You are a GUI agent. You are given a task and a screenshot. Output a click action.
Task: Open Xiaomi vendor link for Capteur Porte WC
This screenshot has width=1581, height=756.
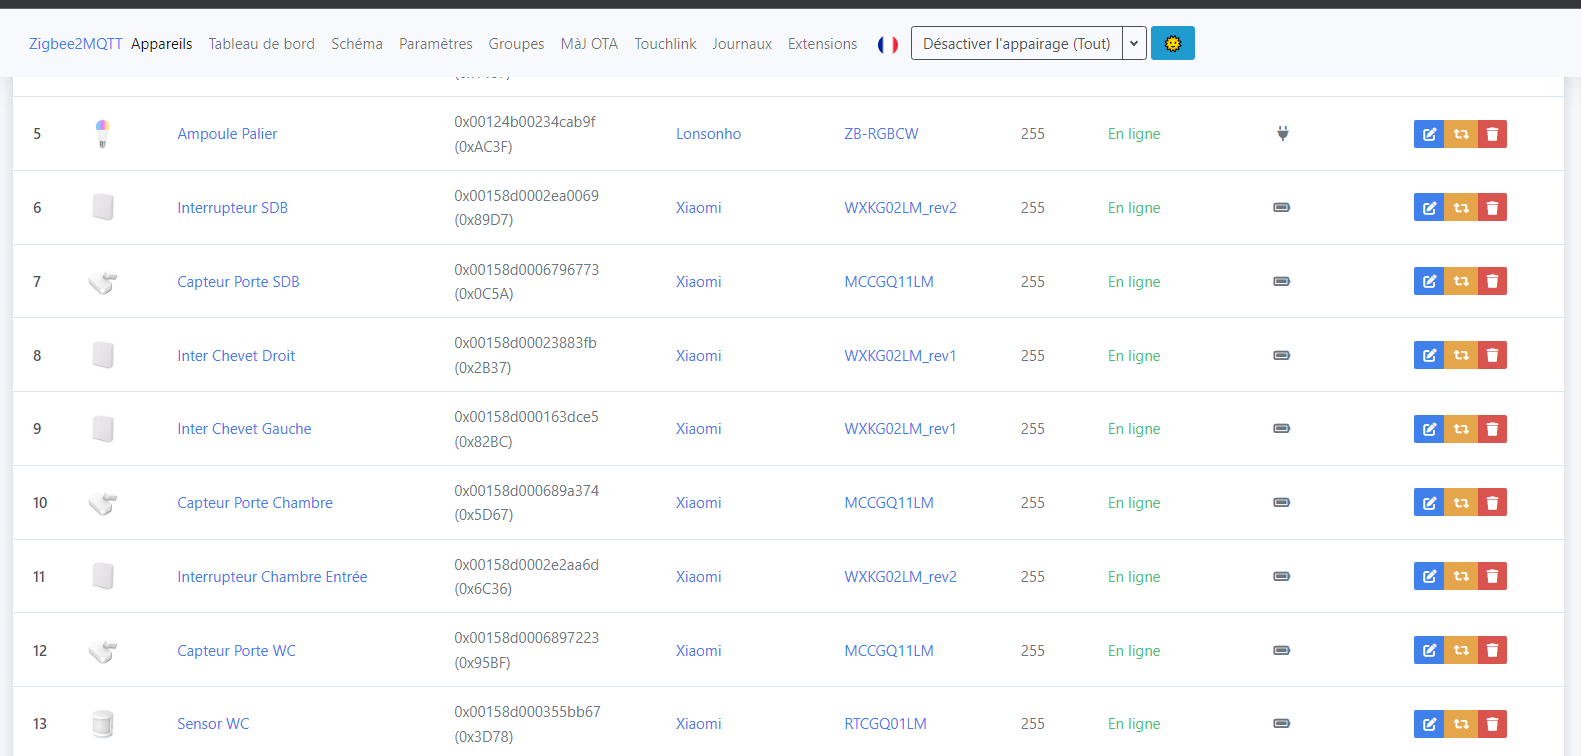point(698,651)
